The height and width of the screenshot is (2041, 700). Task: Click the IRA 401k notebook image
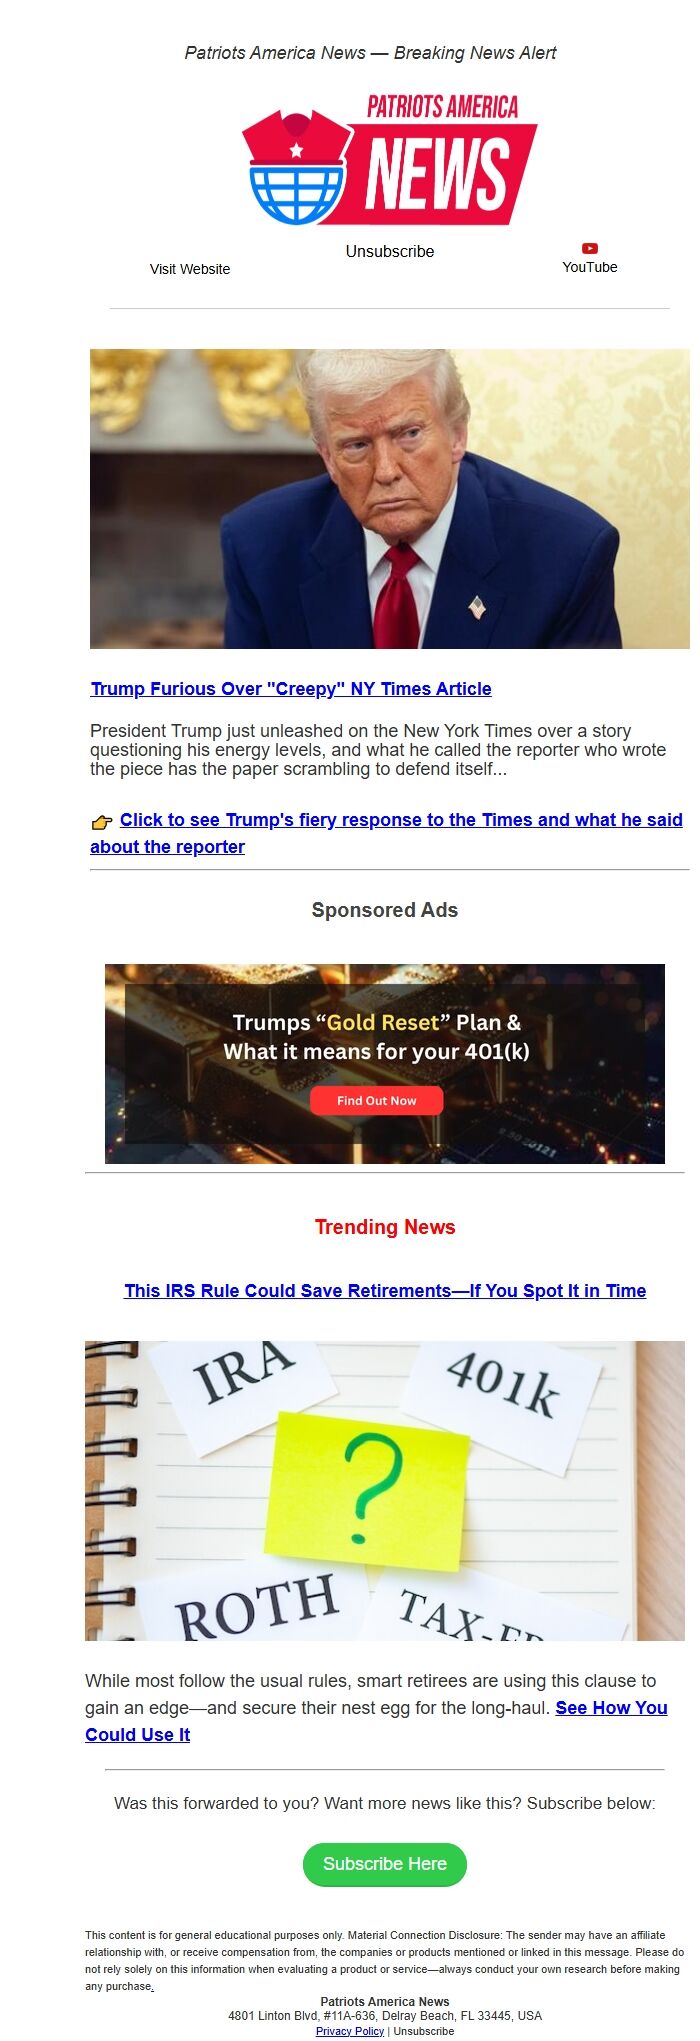click(385, 1491)
